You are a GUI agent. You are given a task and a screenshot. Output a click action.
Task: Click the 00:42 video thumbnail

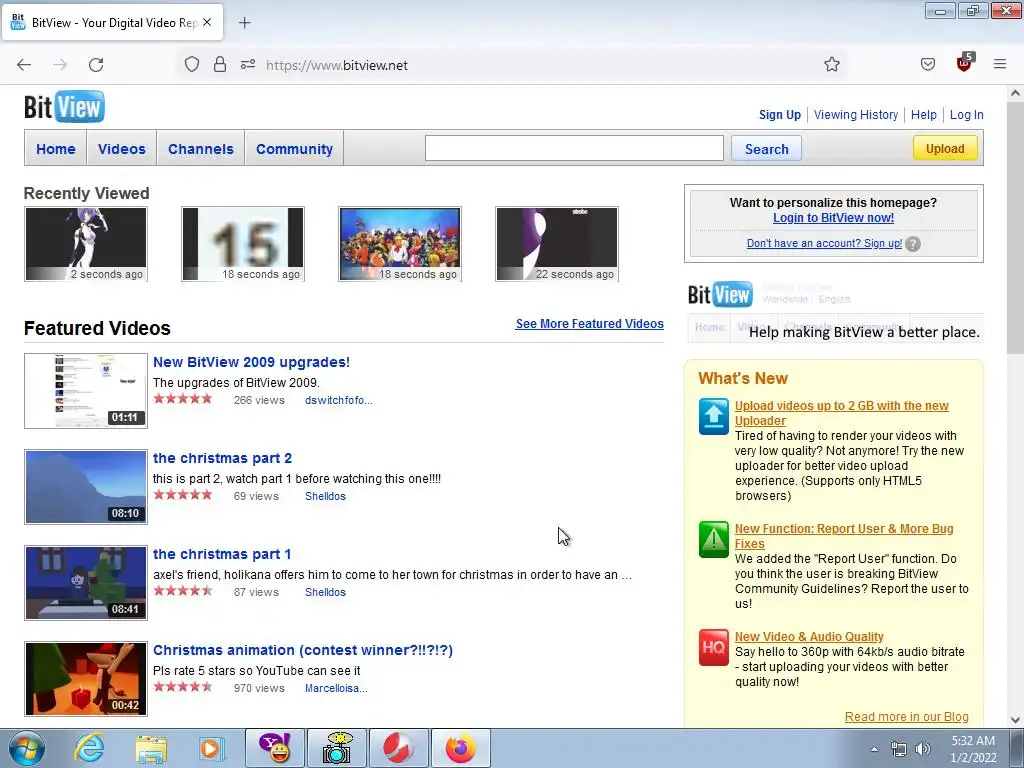(x=86, y=679)
